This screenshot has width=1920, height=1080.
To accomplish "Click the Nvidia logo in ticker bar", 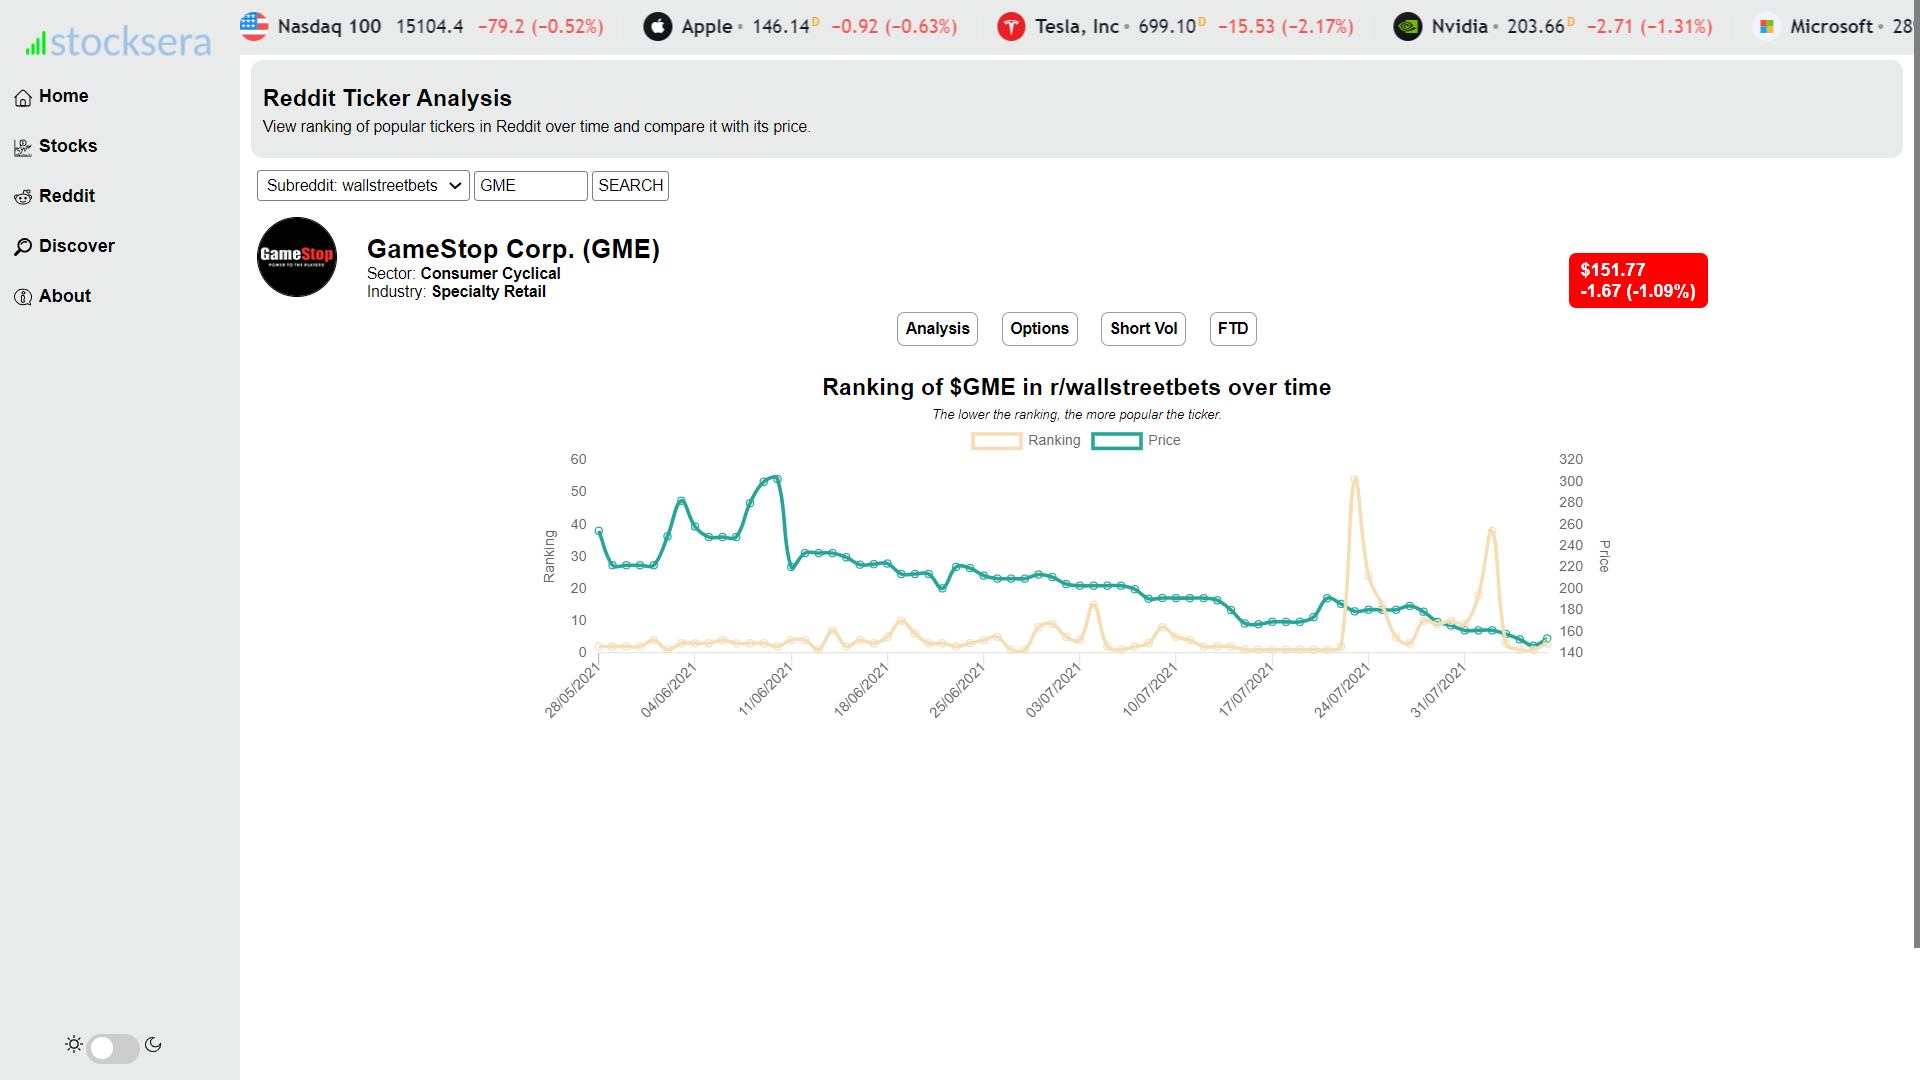I will tap(1407, 27).
